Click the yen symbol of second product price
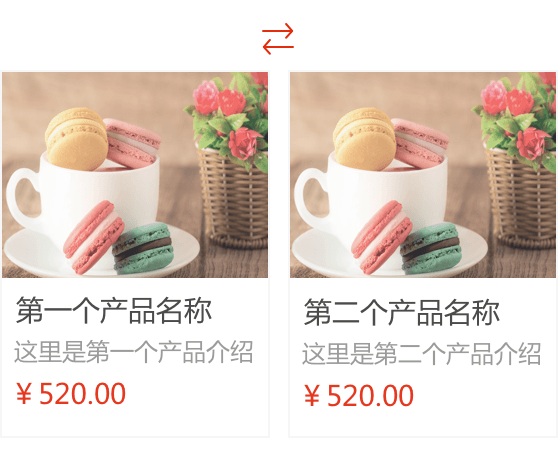Image resolution: width=560 pixels, height=460 pixels. point(312,396)
